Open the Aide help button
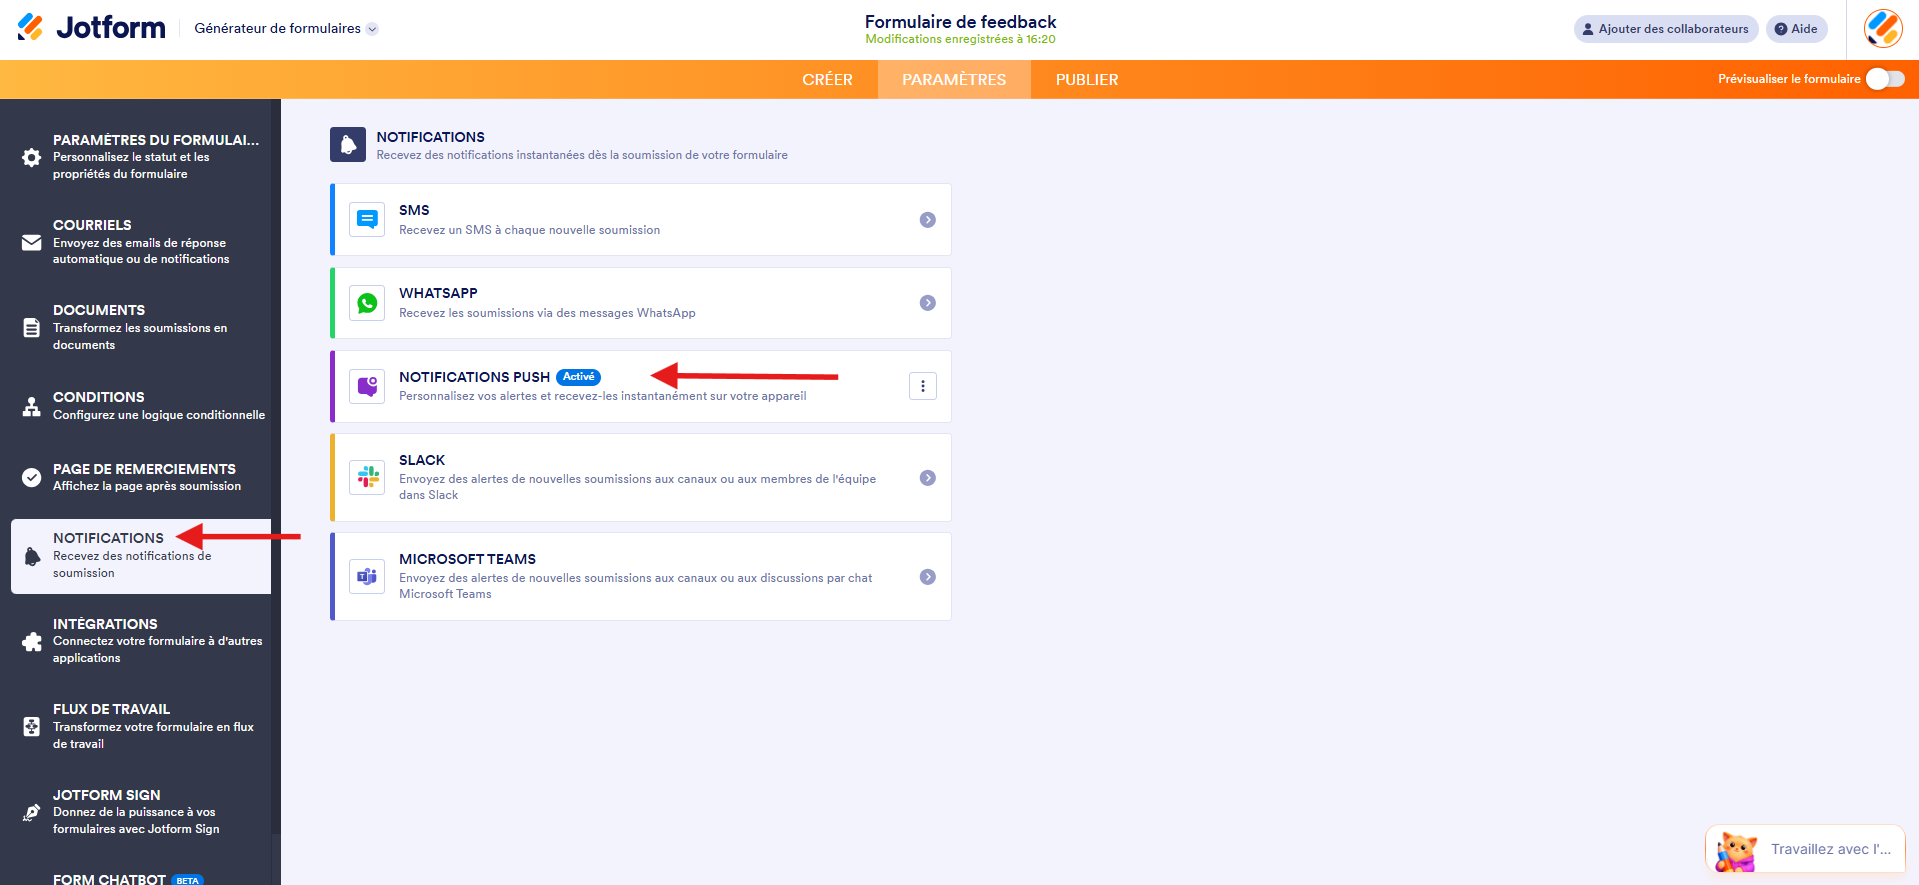The image size is (1919, 885). [1796, 29]
